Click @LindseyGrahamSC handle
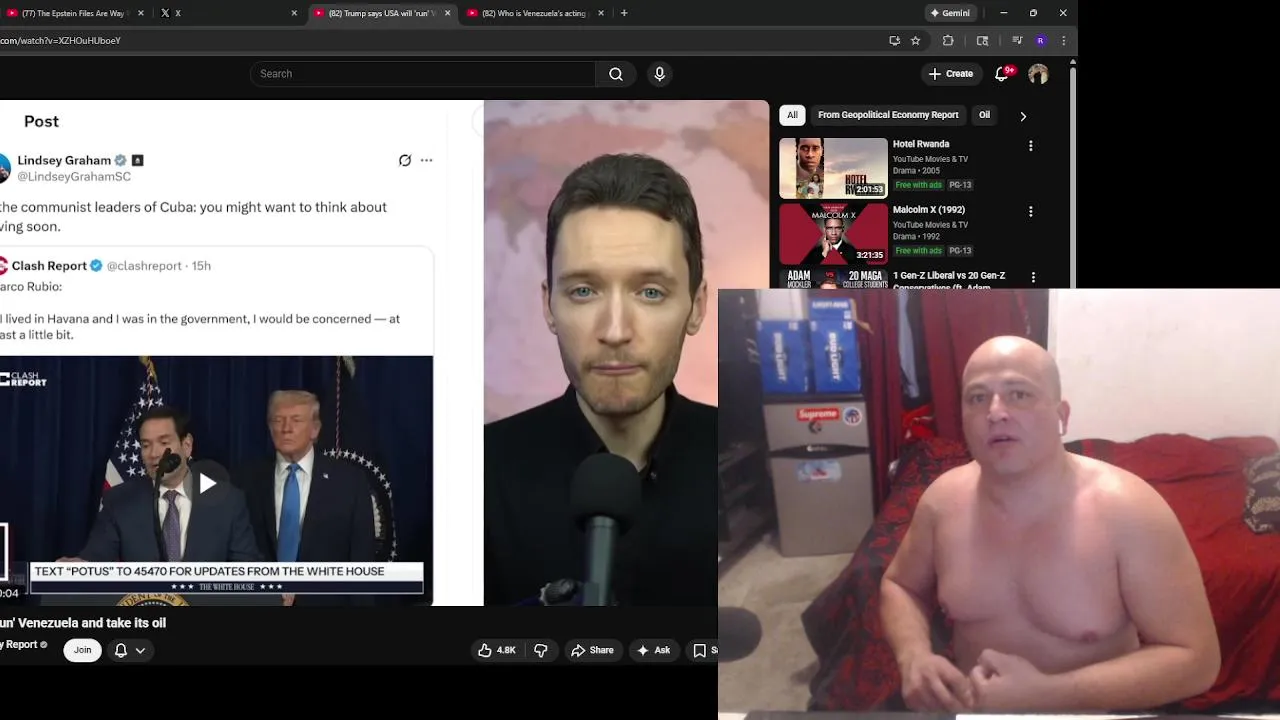This screenshot has width=1280, height=720. tap(74, 177)
